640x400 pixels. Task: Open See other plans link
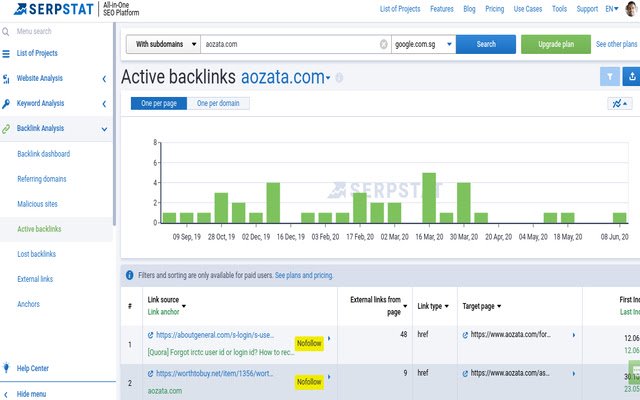tap(616, 44)
